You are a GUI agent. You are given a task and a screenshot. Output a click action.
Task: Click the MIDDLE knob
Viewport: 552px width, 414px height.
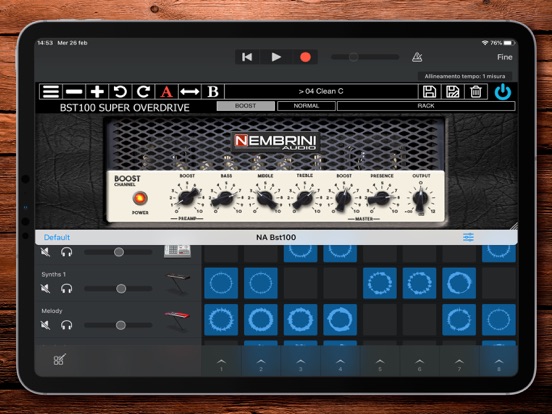pos(266,198)
